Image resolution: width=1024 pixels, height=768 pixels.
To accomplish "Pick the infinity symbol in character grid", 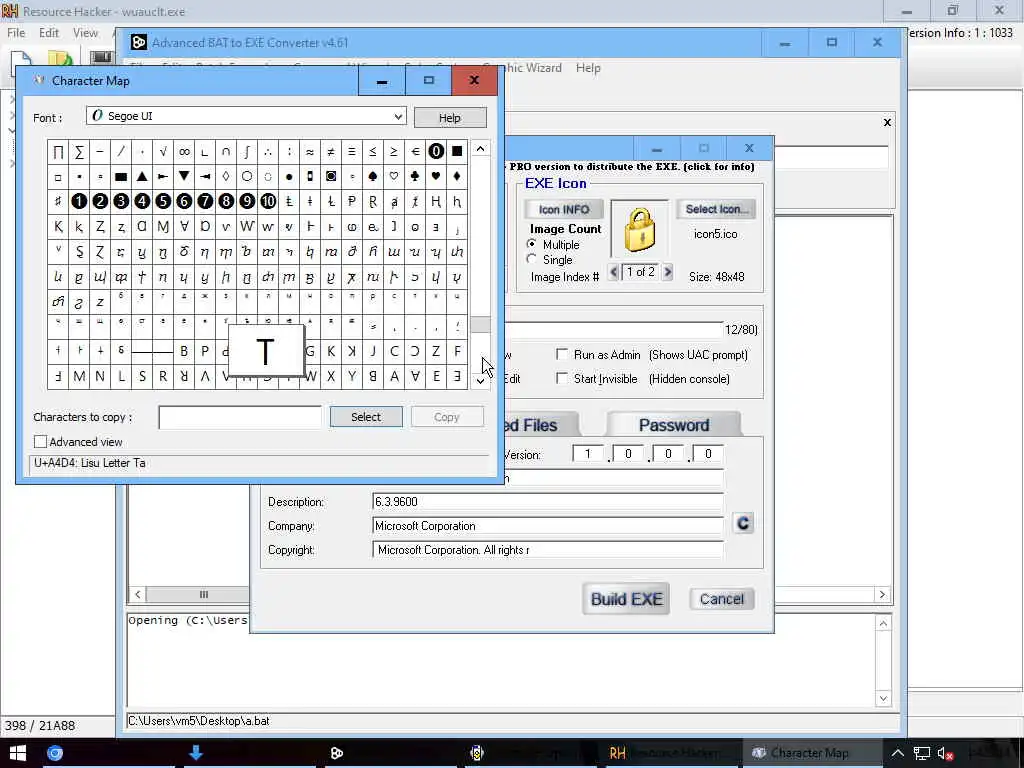I will (184, 152).
